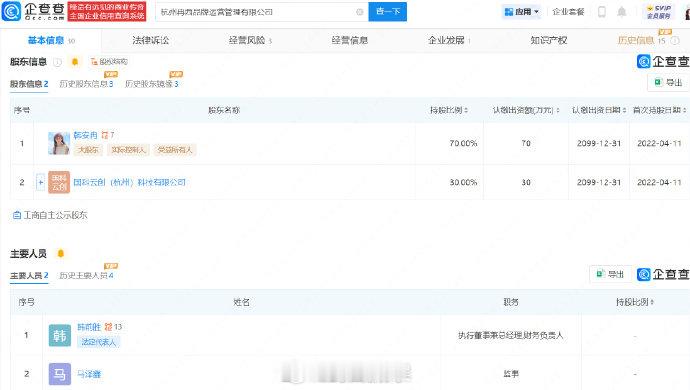Click the 实际控制人 tag
Viewport: 690px width, 390px height.
pos(128,150)
